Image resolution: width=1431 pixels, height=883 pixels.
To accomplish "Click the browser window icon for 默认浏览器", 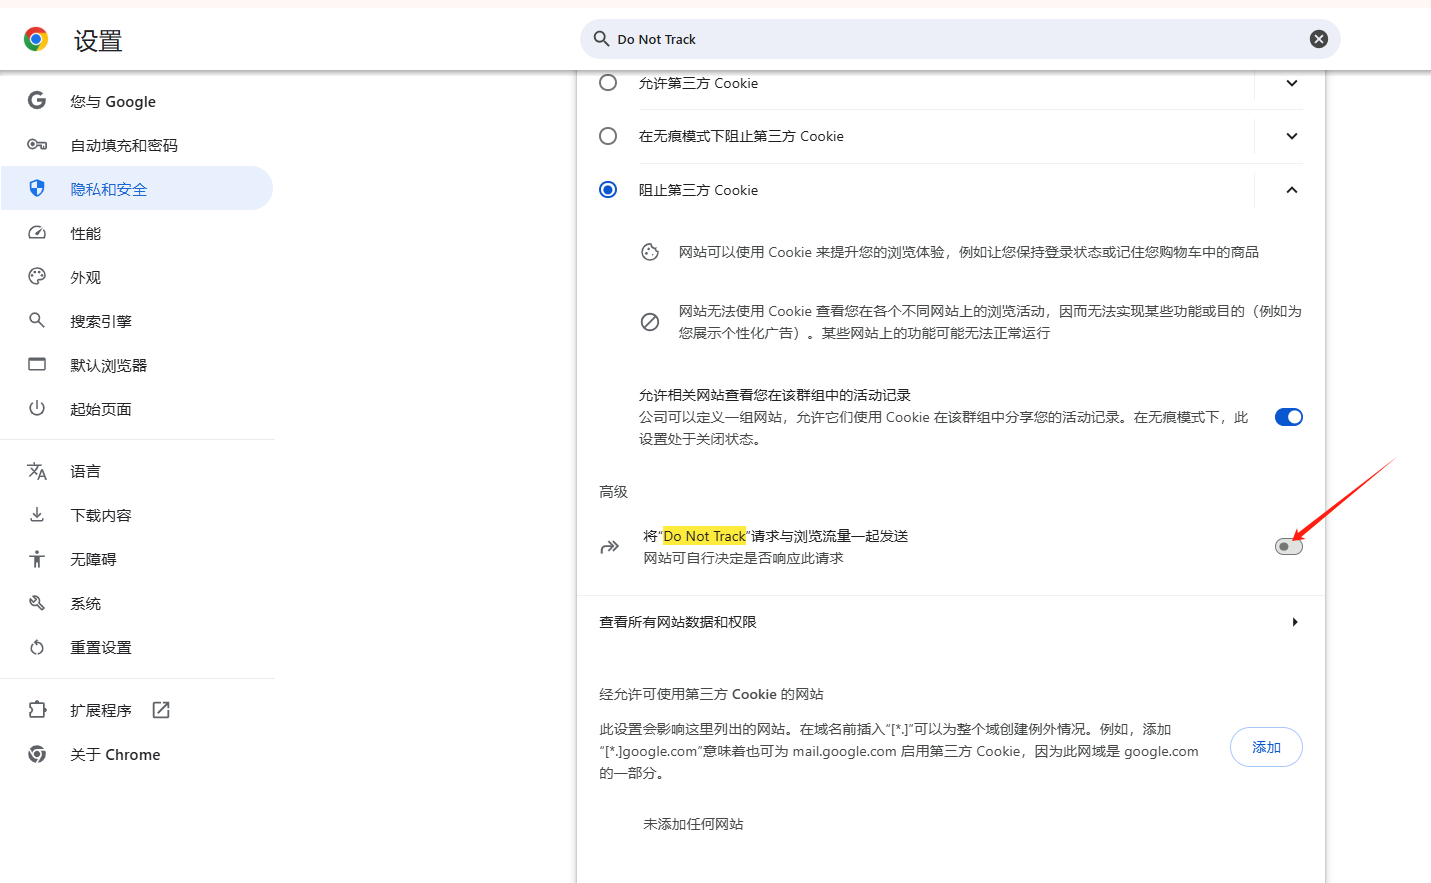I will click(37, 365).
